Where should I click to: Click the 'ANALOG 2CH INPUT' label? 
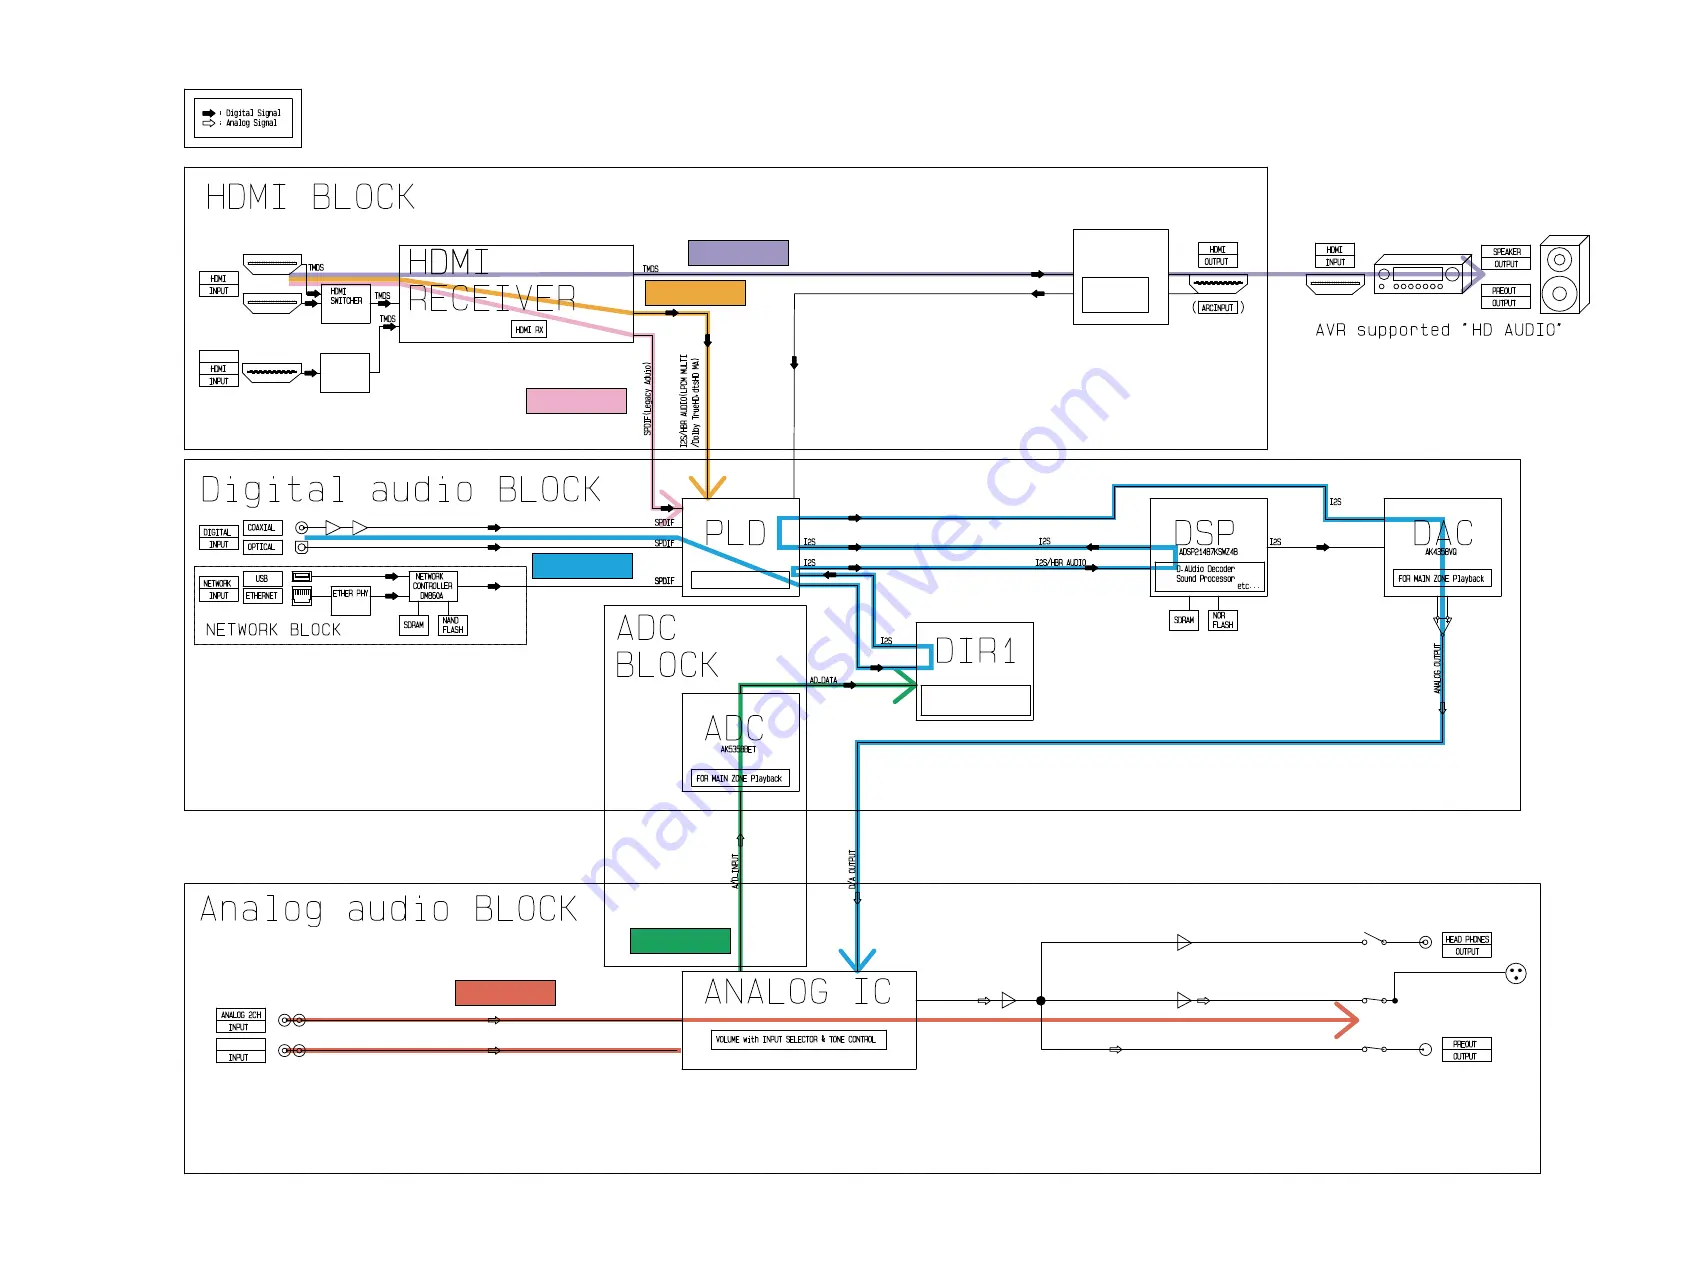pos(241,1021)
